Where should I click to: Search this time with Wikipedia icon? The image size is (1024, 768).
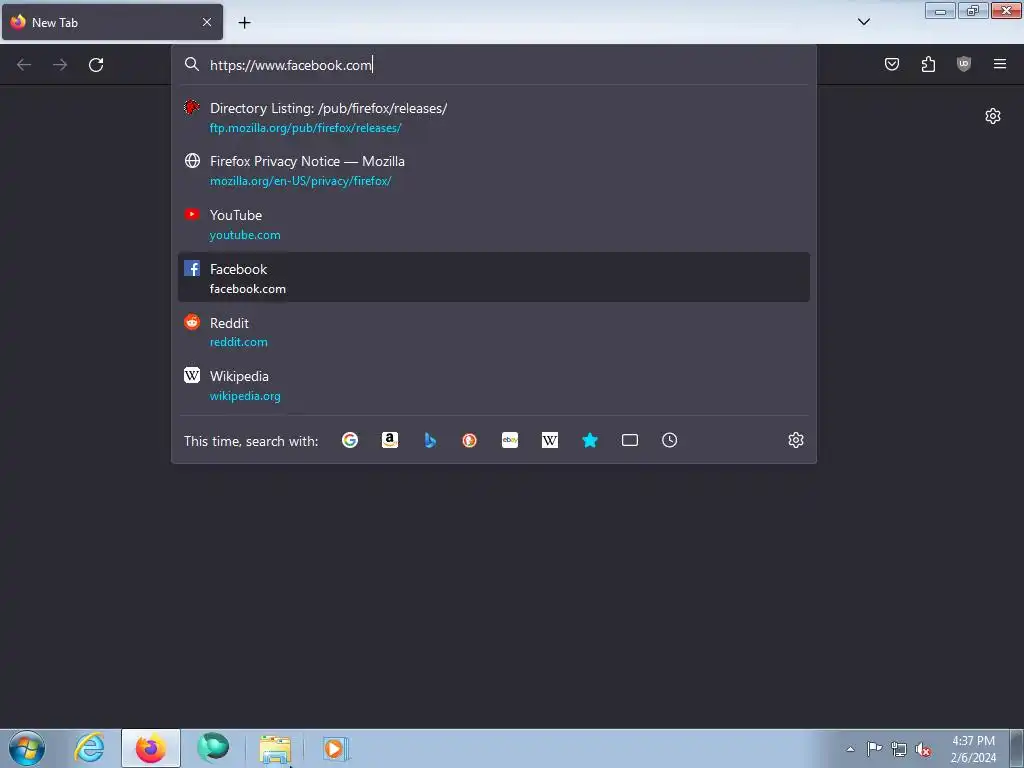click(x=550, y=440)
